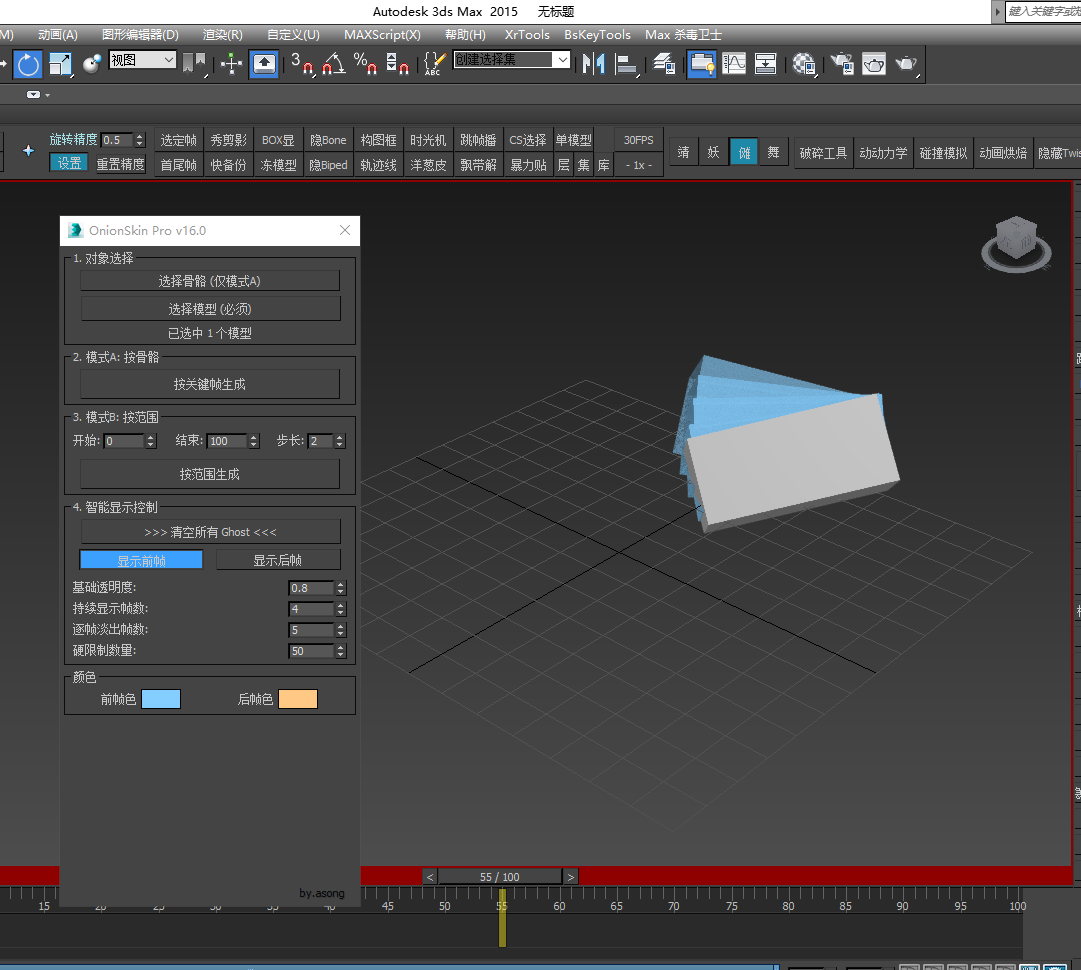1081x970 pixels.
Task: Open the Material Editor icon
Action: coord(803,64)
